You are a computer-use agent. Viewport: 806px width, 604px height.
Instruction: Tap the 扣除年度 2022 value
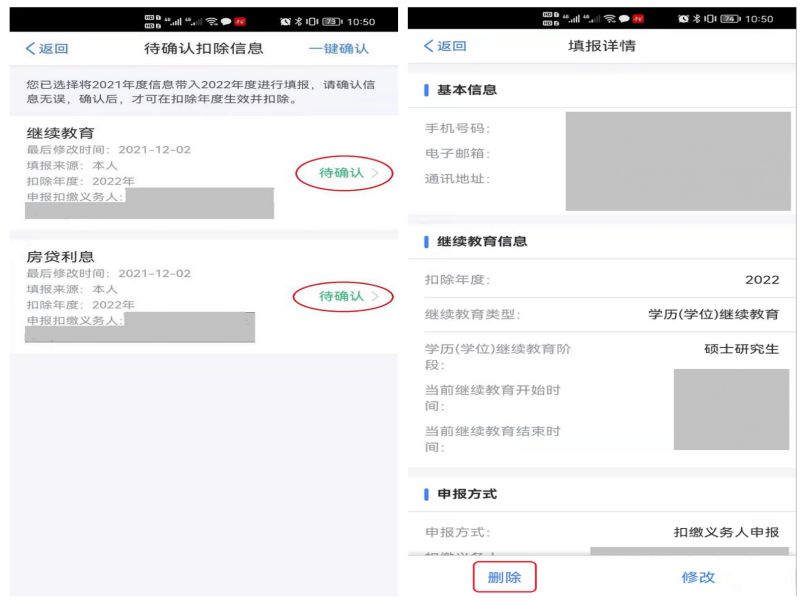pyautogui.click(x=762, y=280)
